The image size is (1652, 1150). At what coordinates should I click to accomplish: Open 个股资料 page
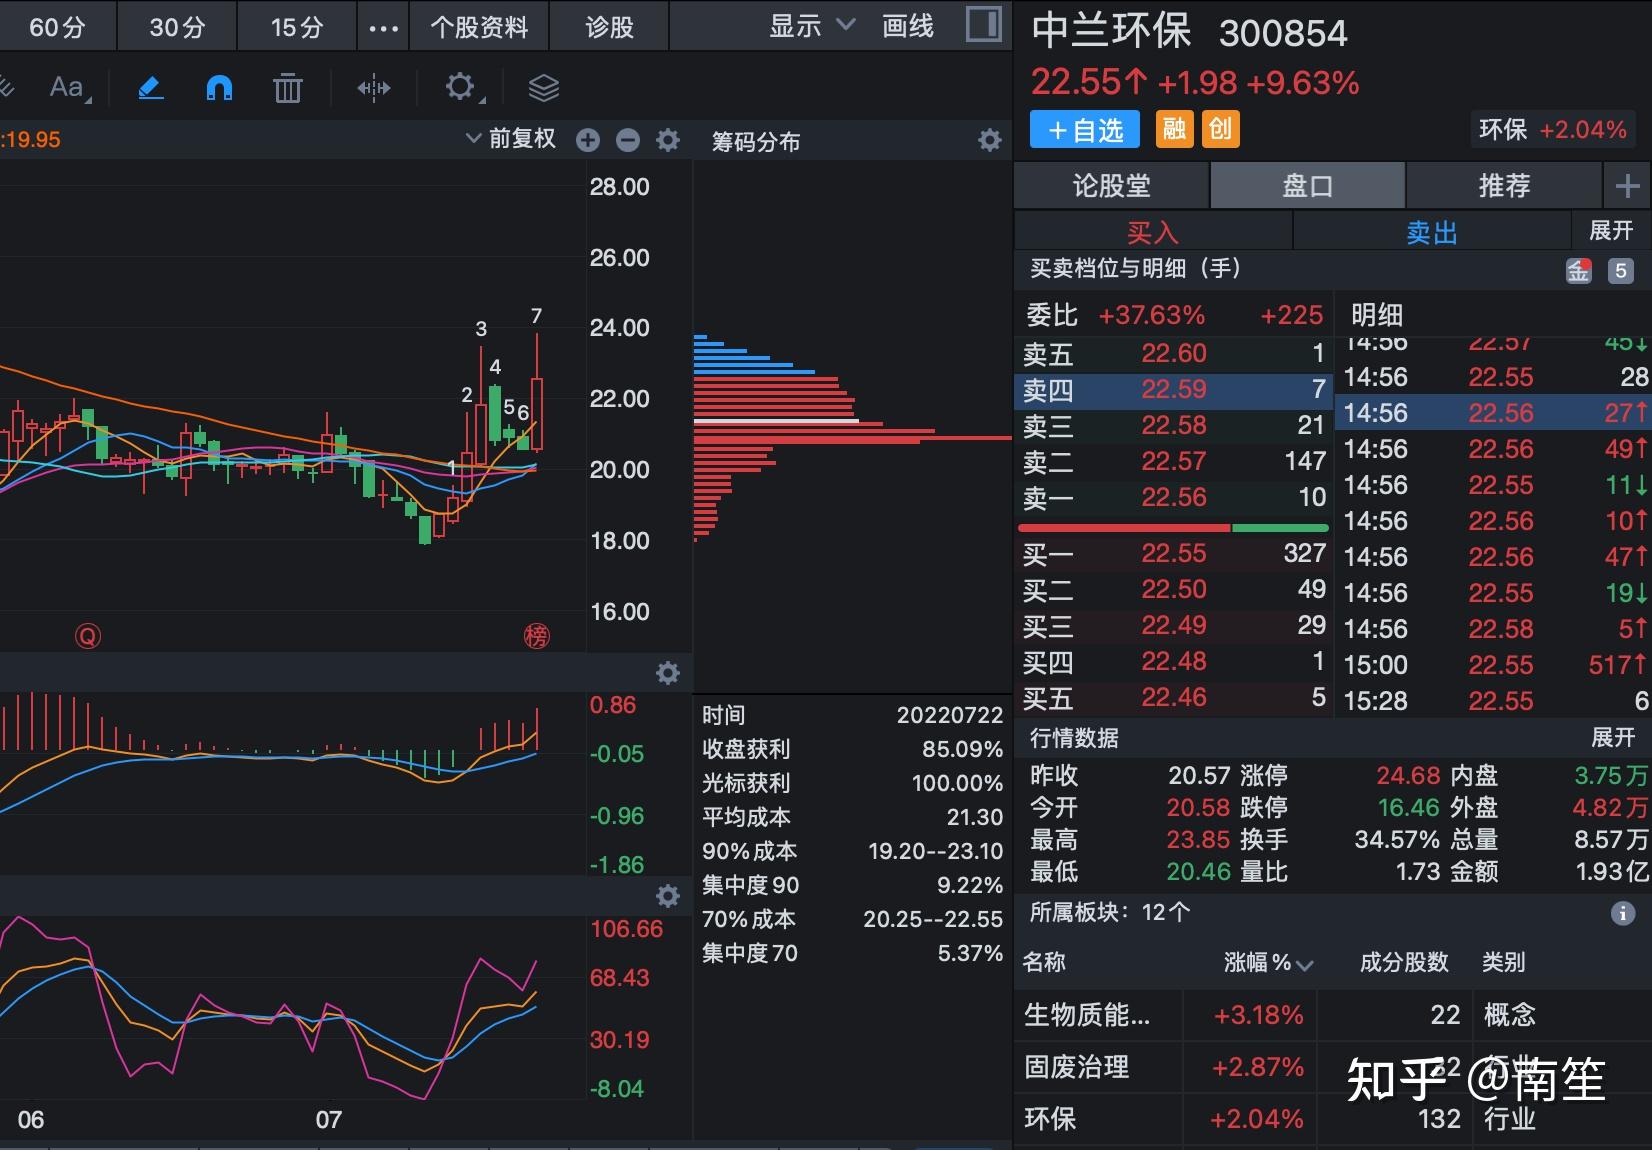pyautogui.click(x=479, y=27)
